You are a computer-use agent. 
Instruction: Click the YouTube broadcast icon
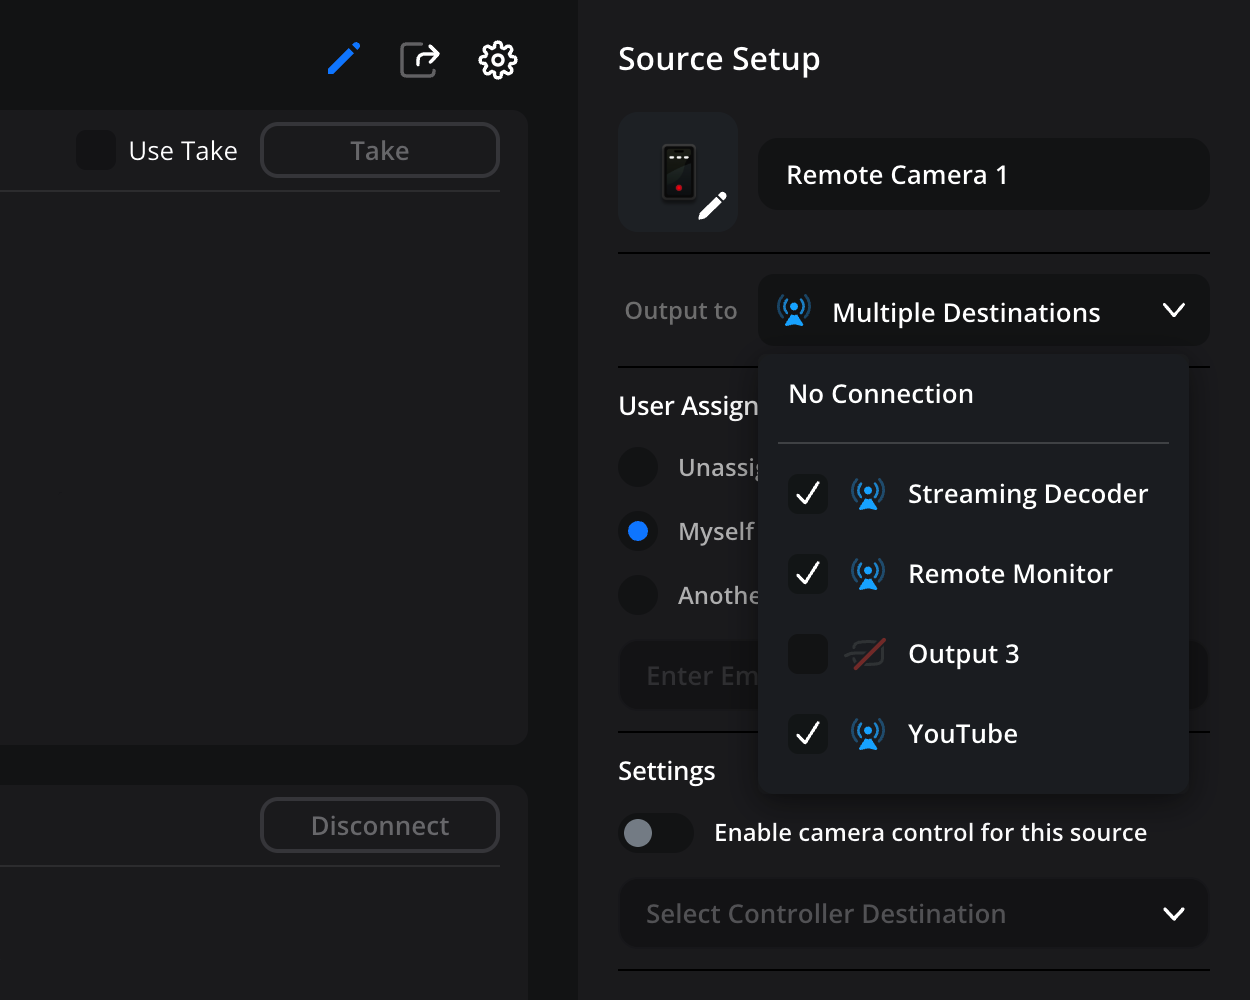point(868,734)
